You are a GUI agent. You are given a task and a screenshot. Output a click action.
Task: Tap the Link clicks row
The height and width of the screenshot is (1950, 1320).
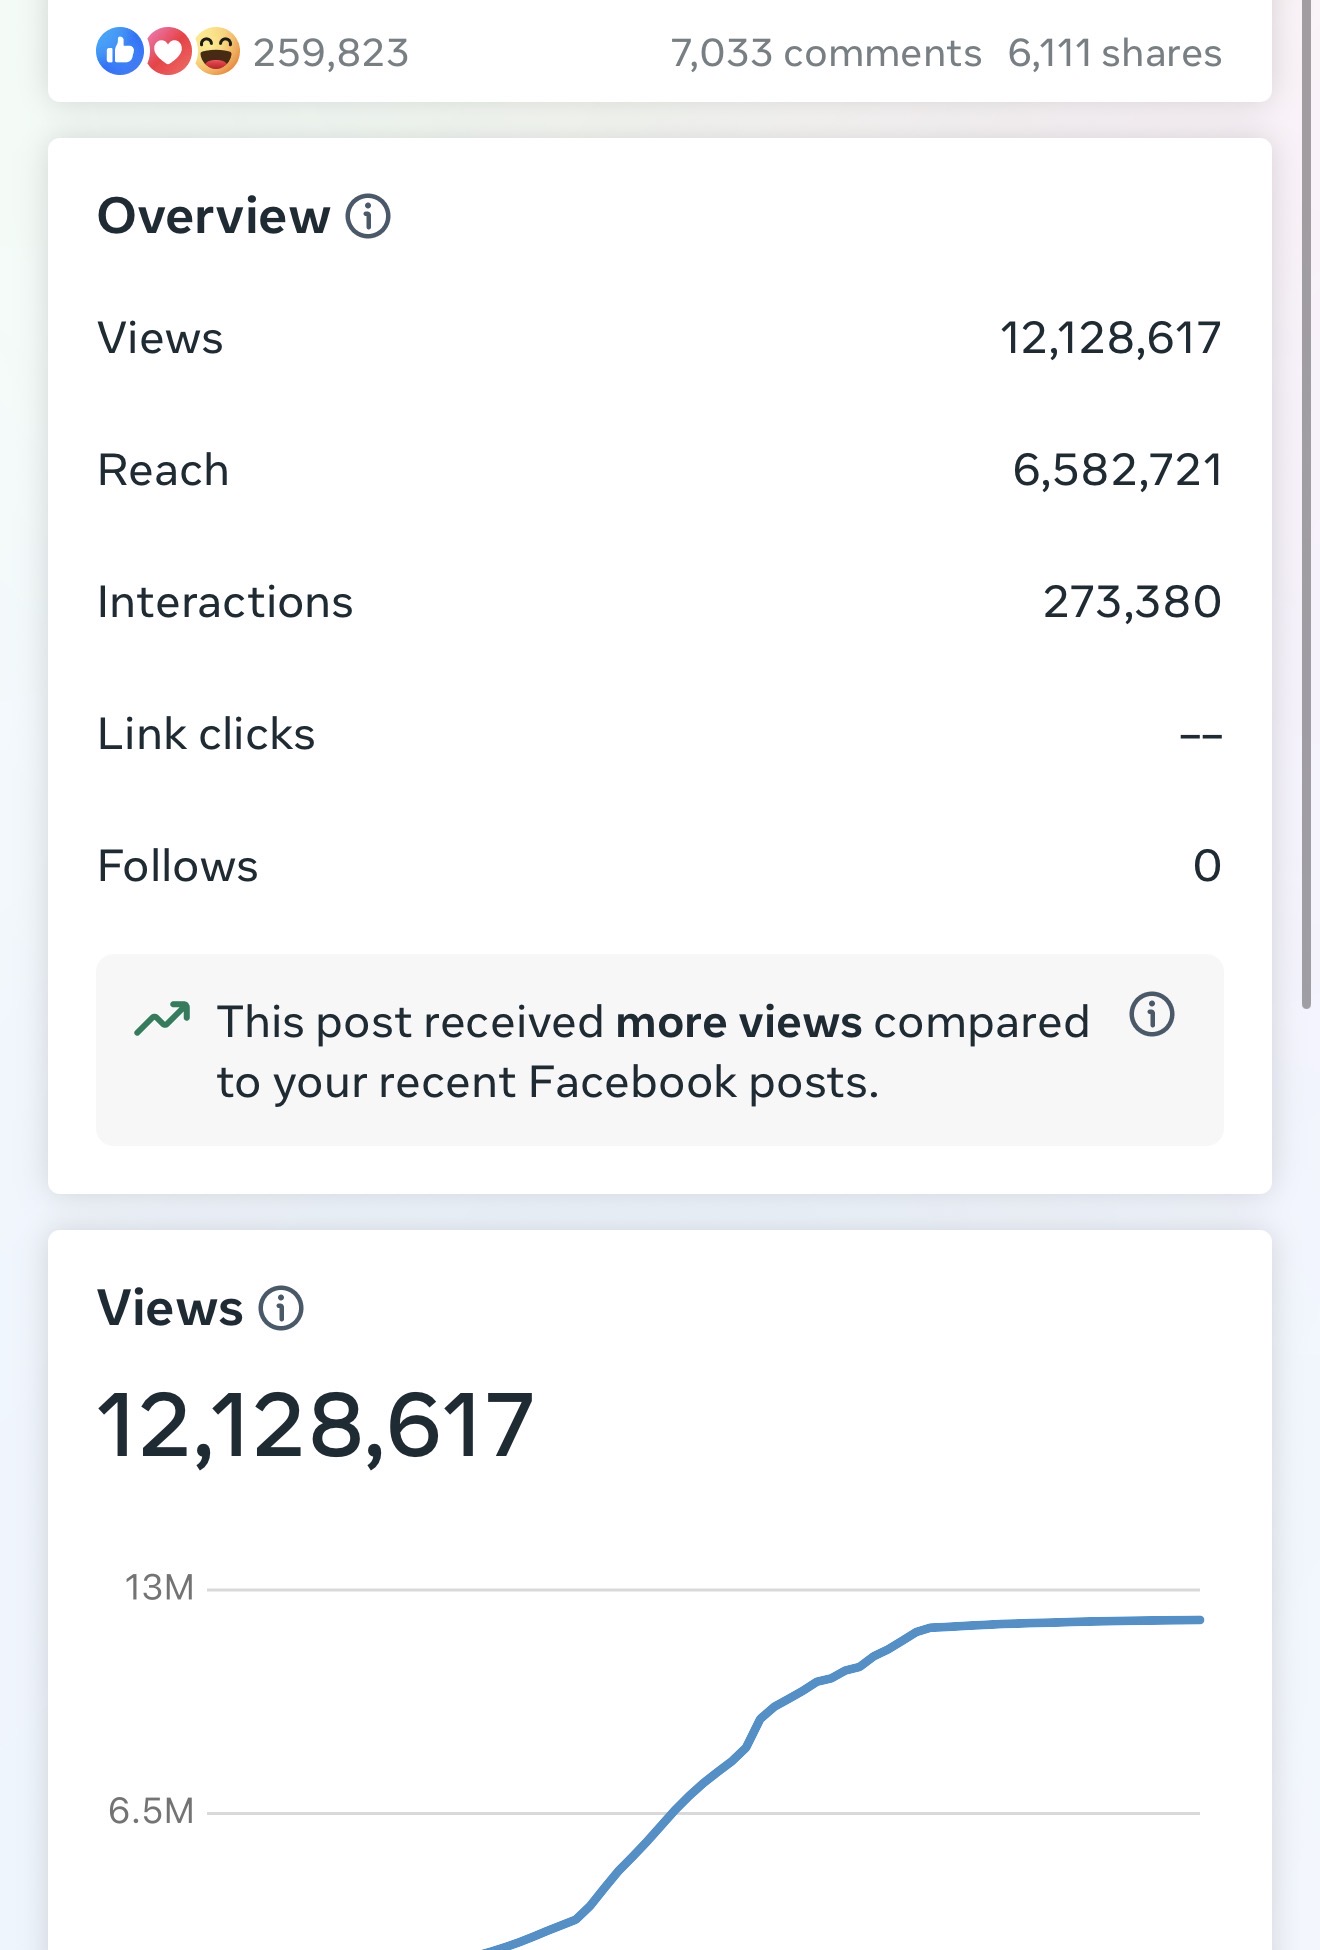click(659, 734)
